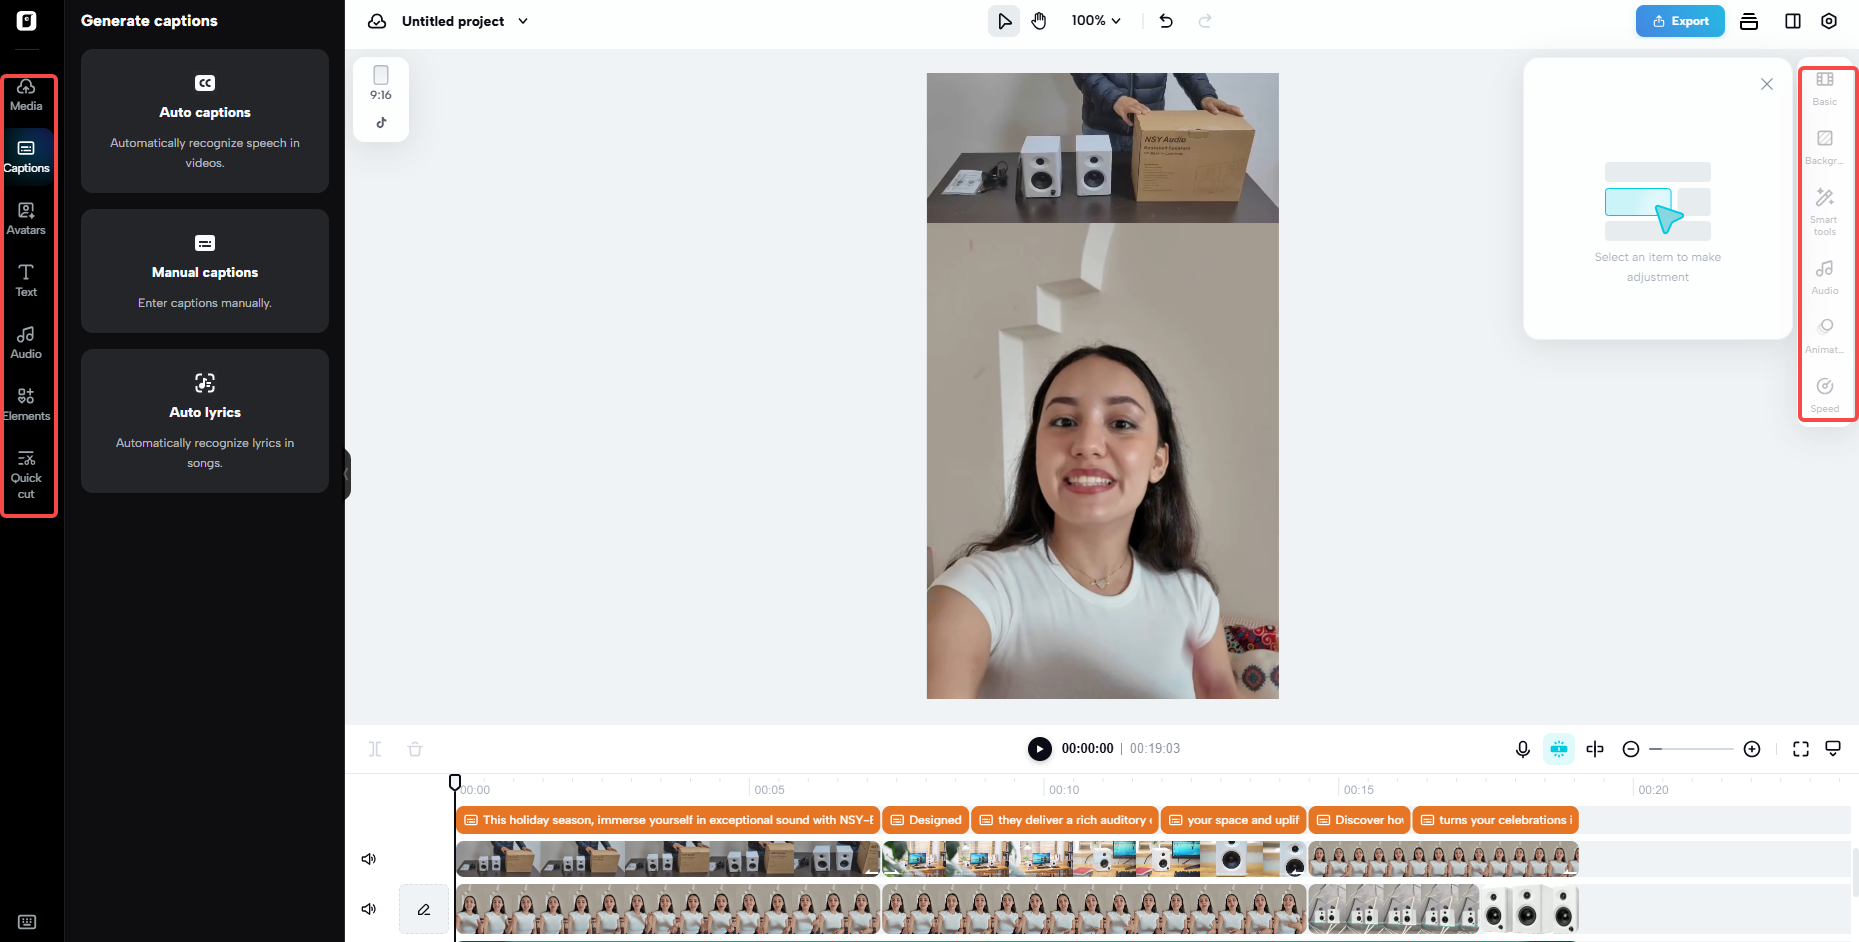
Task: Mute the second video track
Action: pos(368,908)
